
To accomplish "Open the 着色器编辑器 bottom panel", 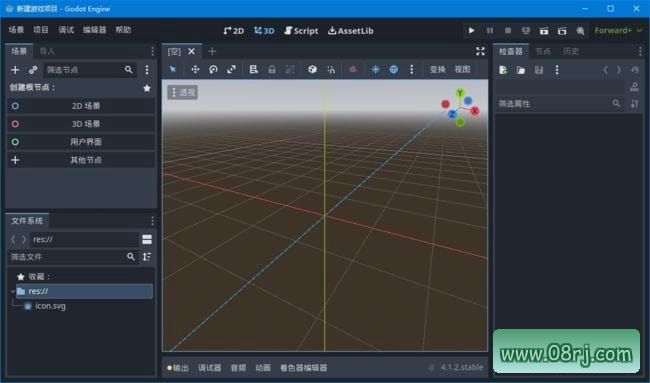I will [304, 368].
